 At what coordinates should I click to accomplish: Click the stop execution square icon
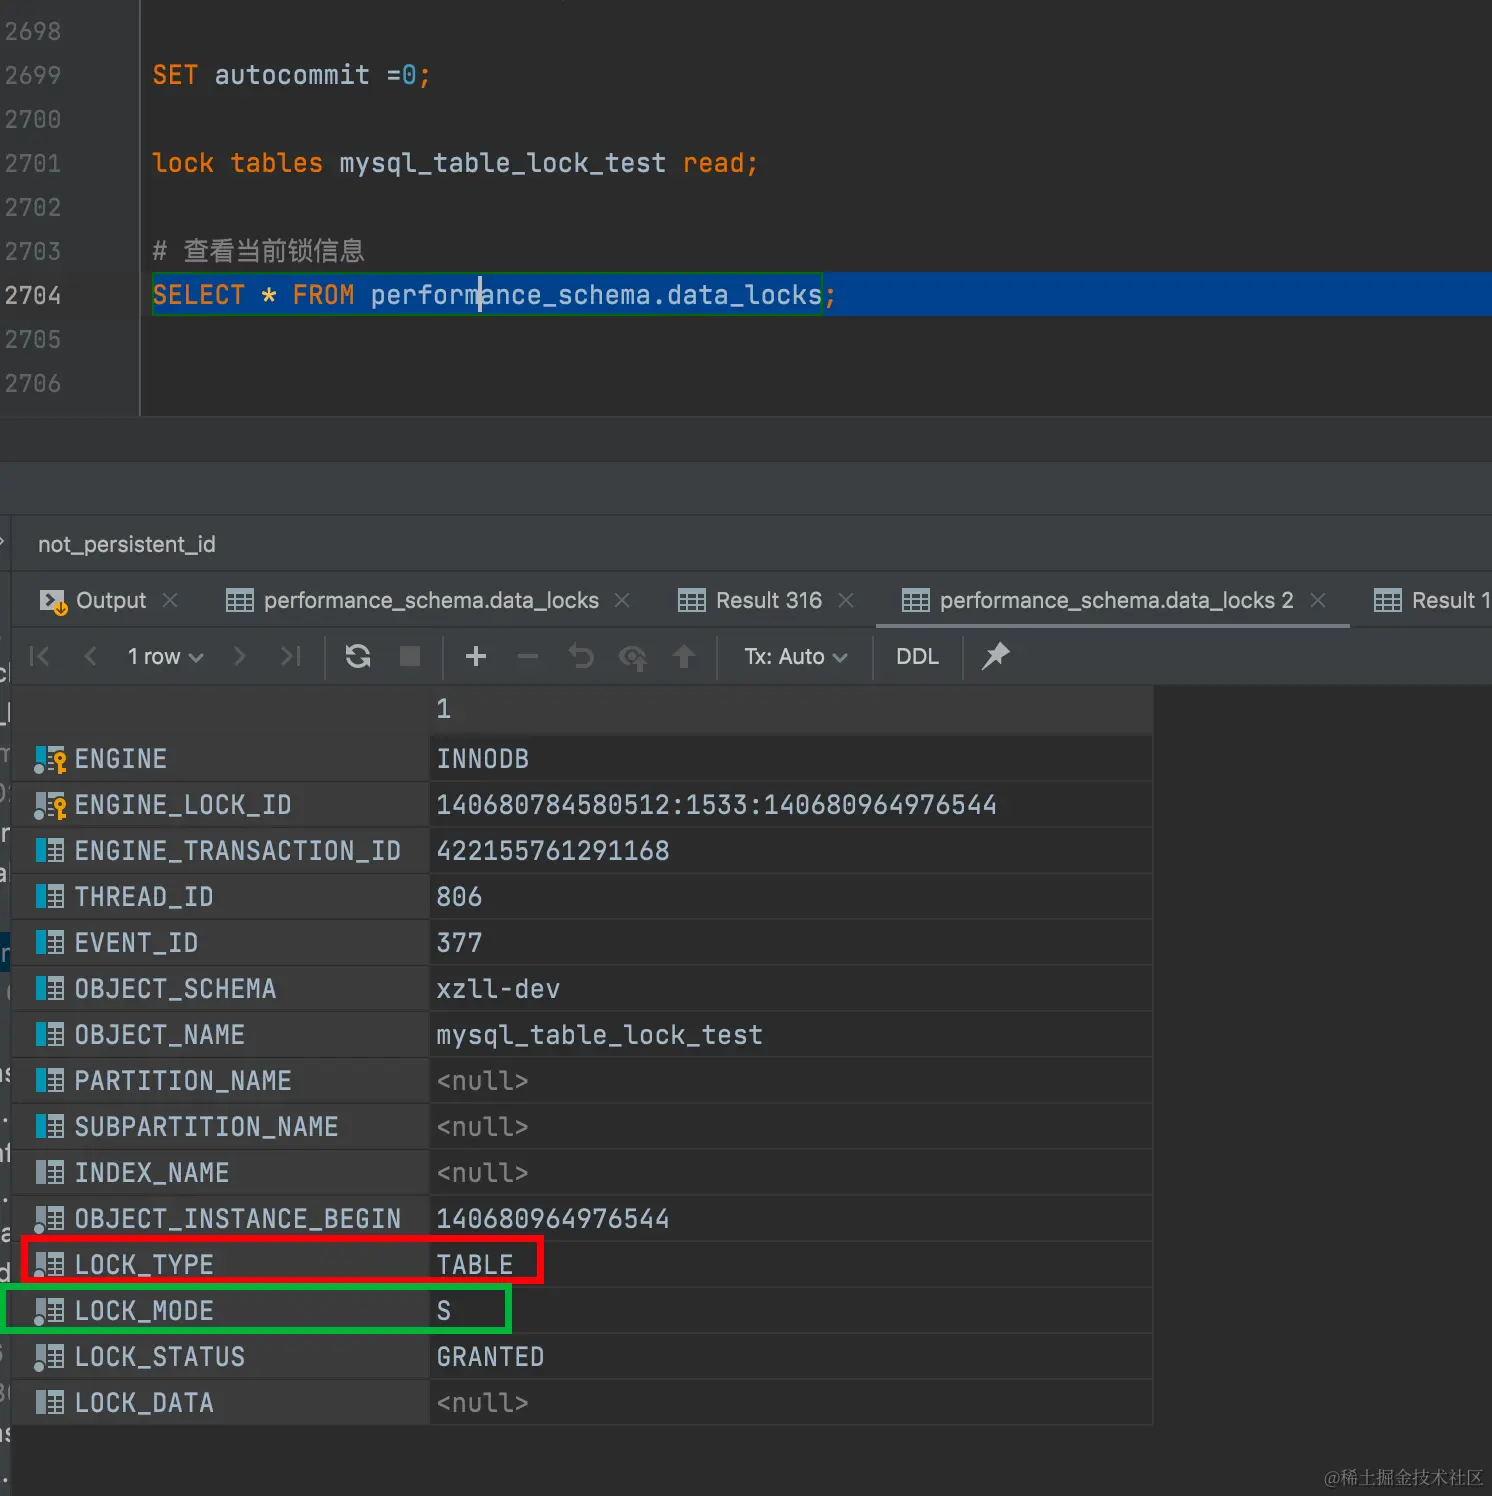point(410,656)
